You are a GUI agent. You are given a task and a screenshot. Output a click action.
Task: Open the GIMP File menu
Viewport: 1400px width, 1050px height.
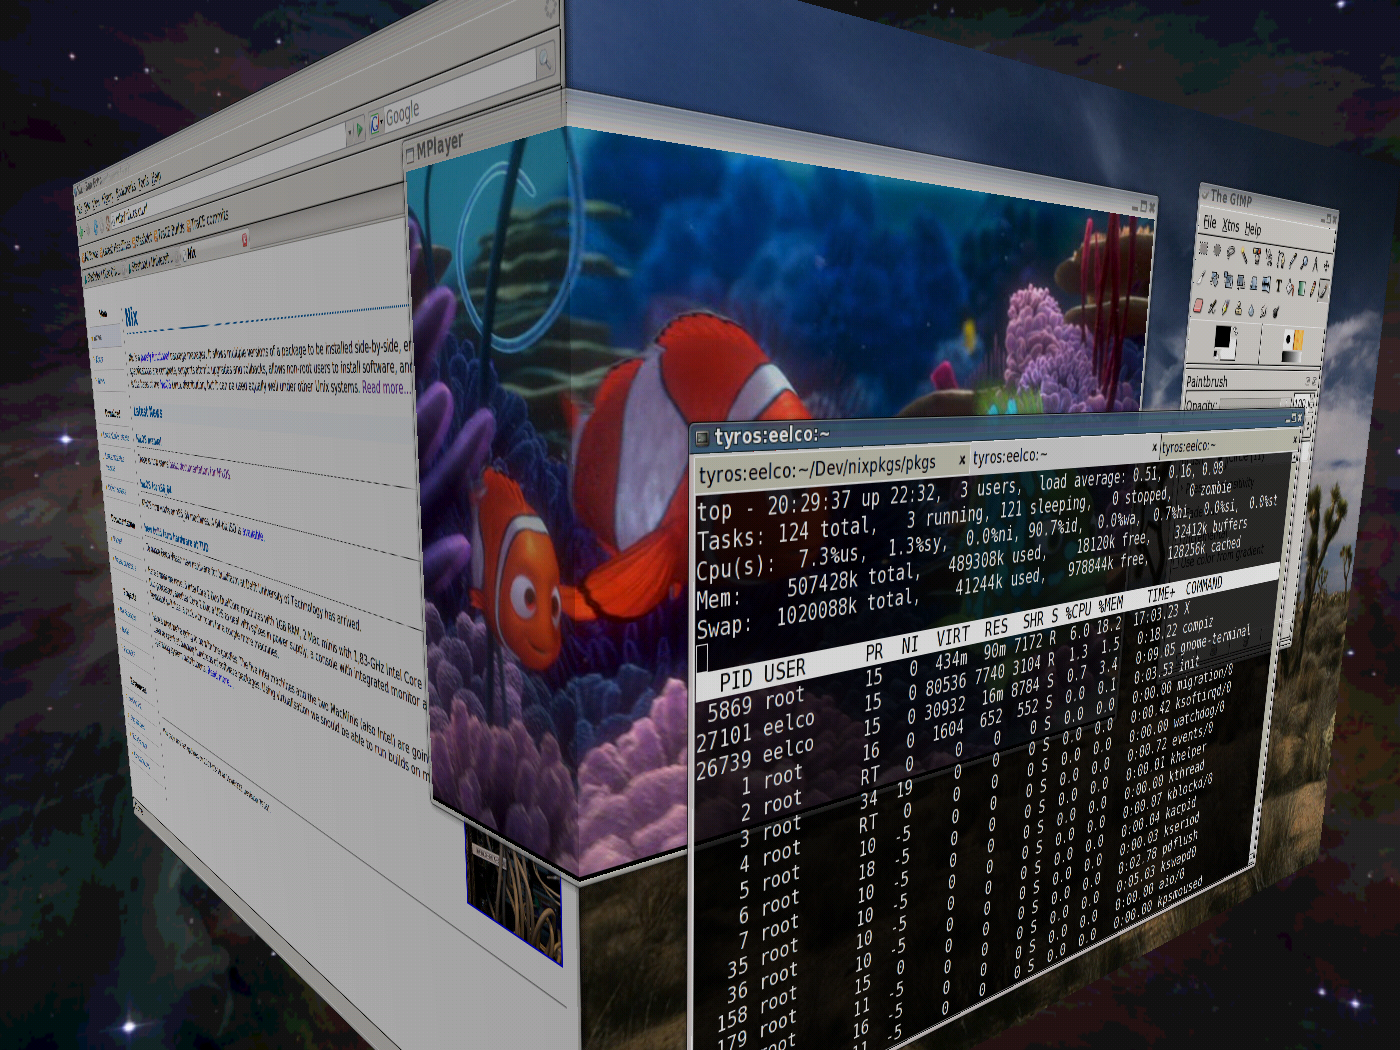(1211, 223)
